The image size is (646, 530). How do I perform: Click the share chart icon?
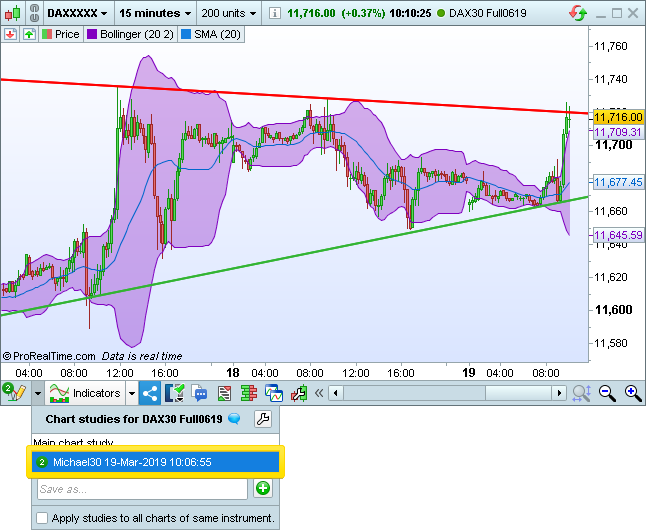150,393
